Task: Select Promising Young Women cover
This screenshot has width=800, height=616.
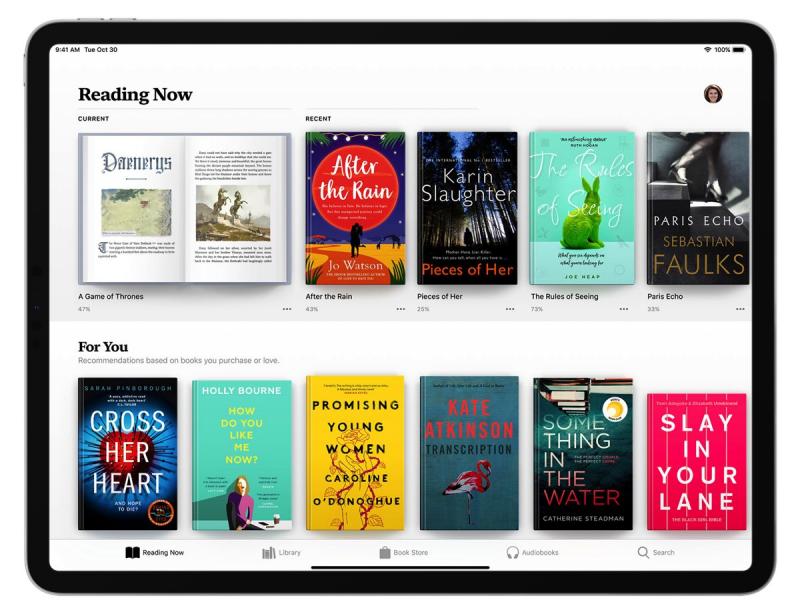Action: point(355,453)
